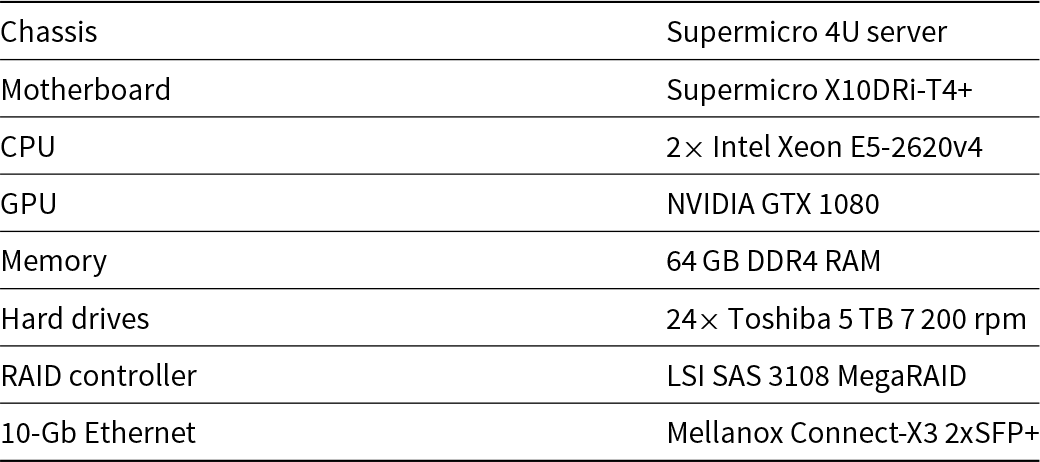Select the Supermicro 4U server text
1040x462 pixels.
point(806,32)
